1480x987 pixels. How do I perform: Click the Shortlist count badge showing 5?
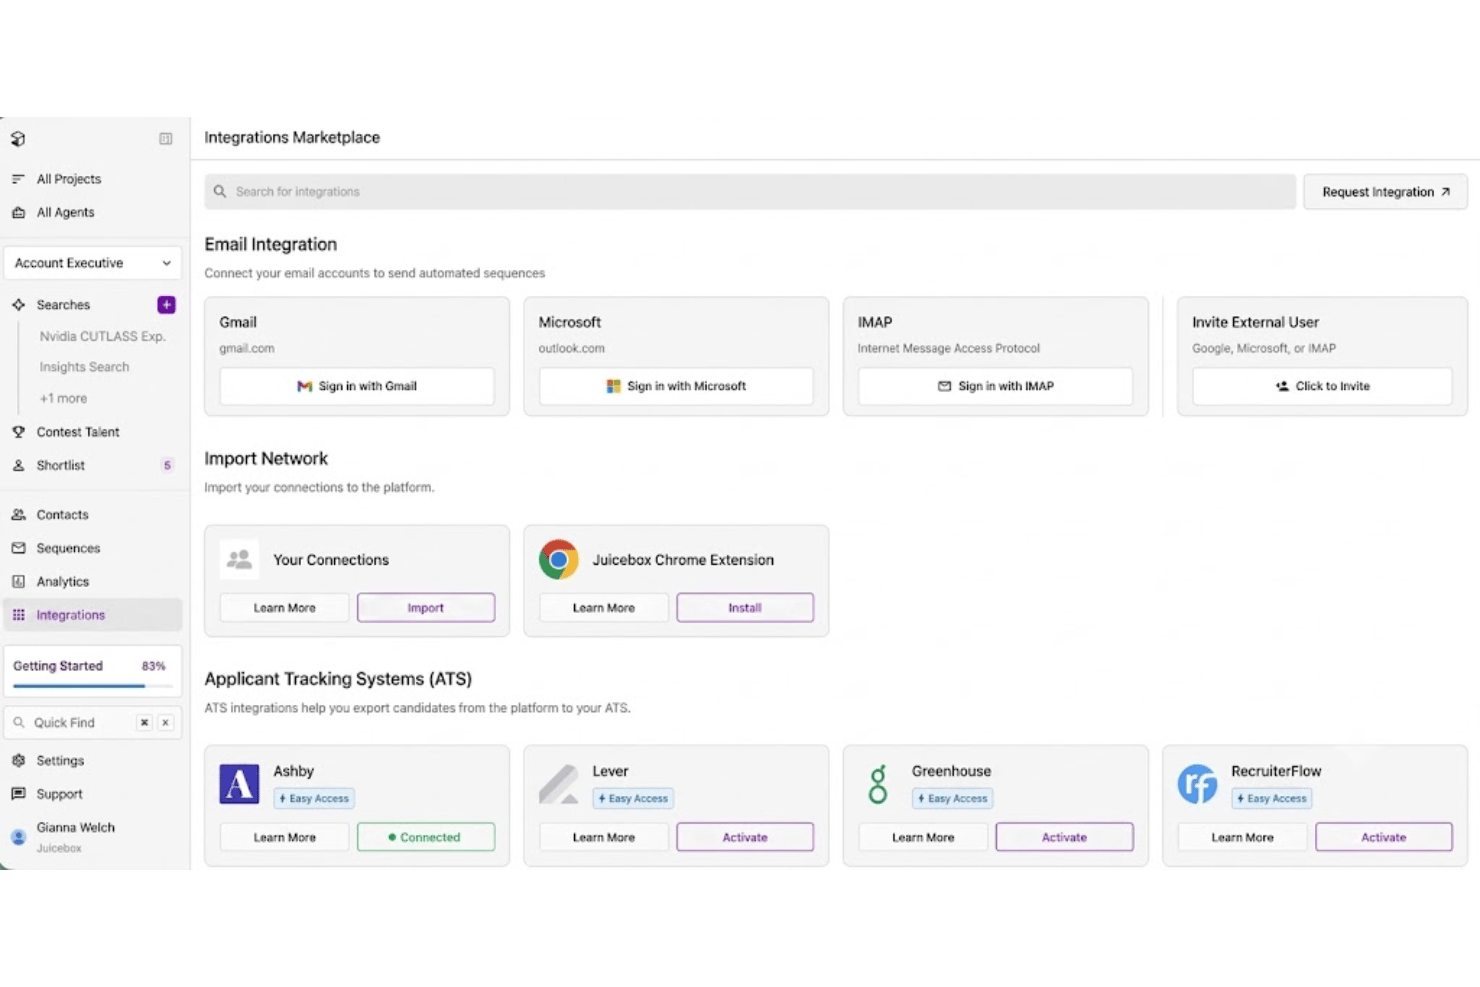click(167, 465)
